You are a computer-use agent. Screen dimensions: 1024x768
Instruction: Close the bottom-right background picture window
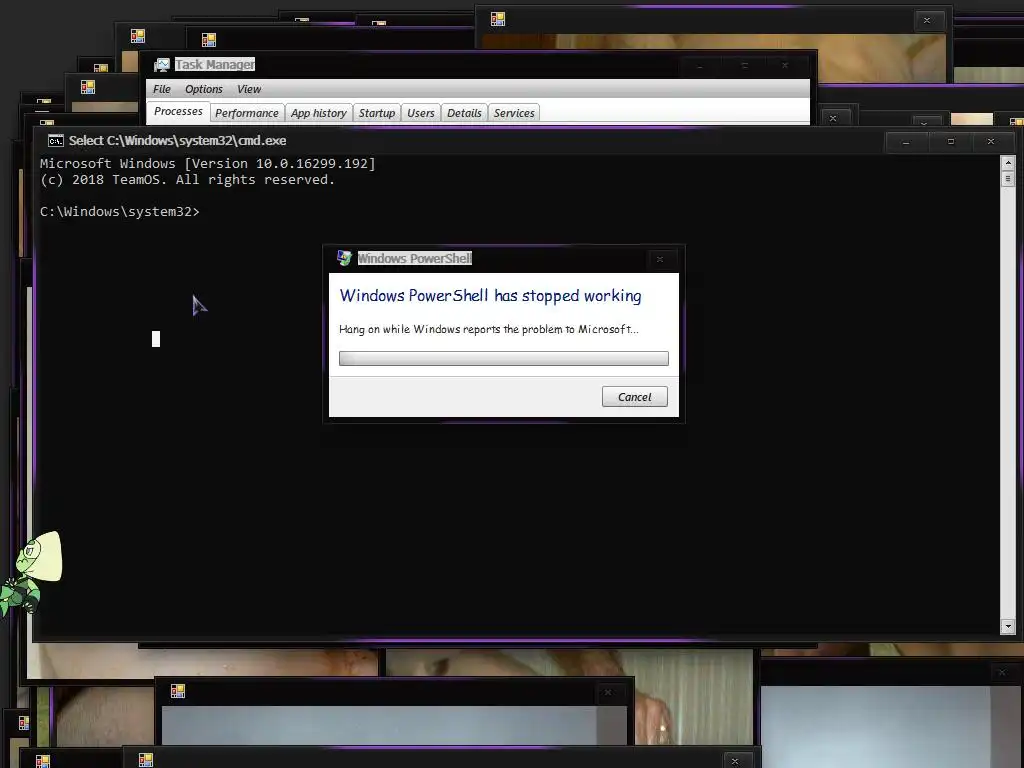tap(1002, 672)
